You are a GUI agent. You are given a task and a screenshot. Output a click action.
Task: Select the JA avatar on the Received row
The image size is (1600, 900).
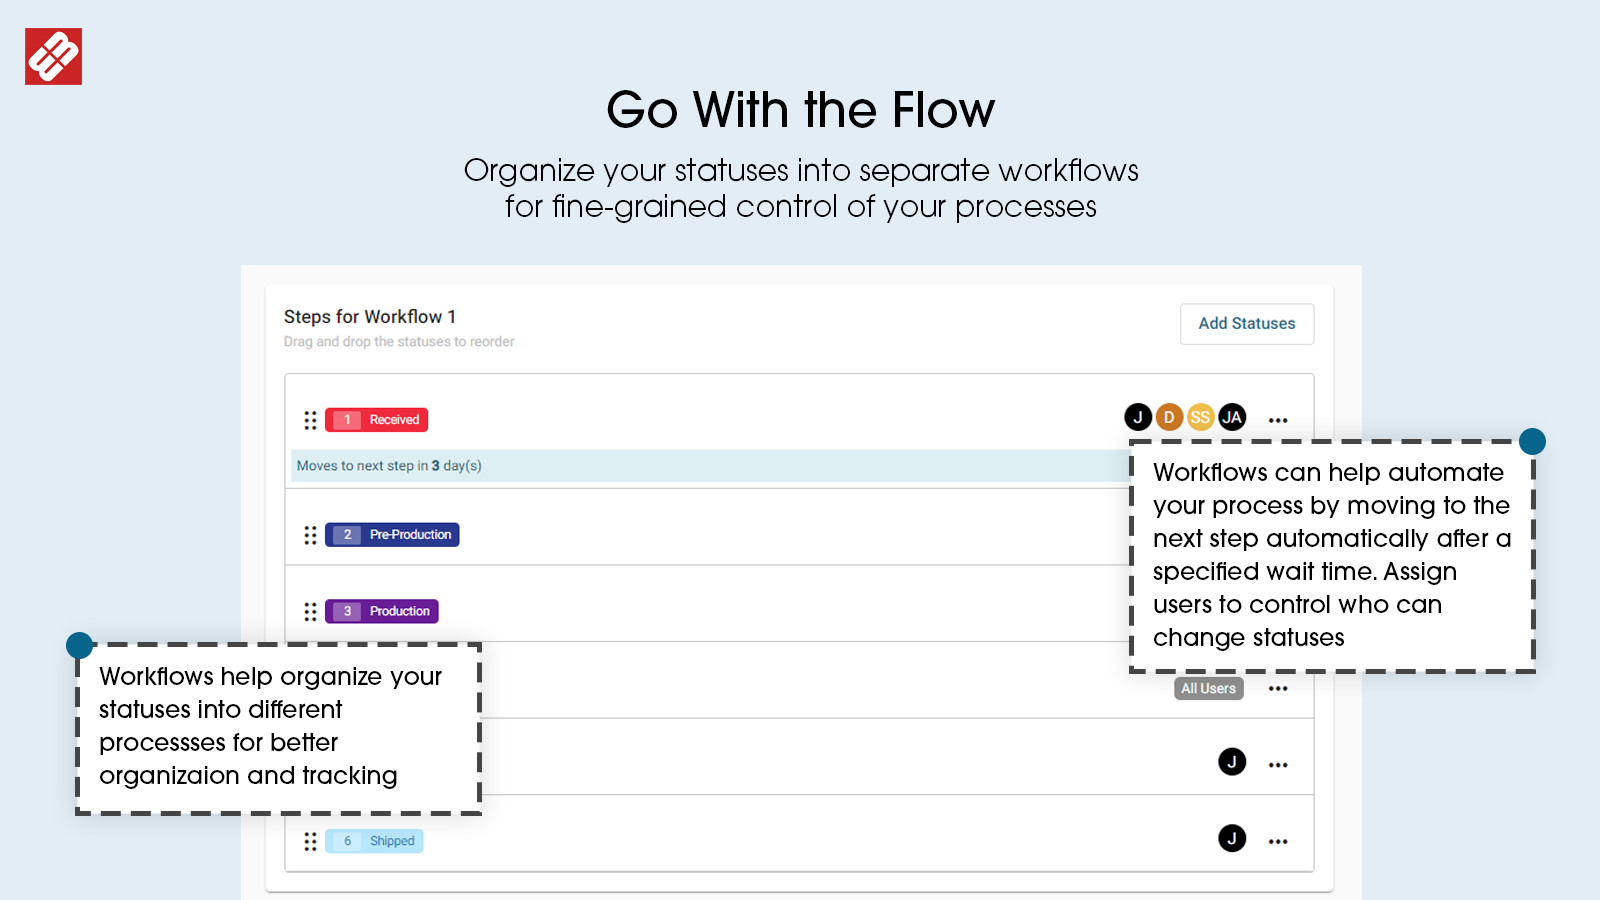click(x=1232, y=417)
